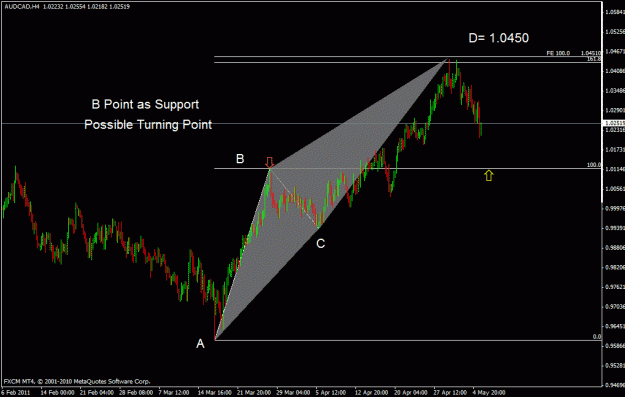
Task: Click the '14 Mar 16:00' date label
Action: click(214, 393)
